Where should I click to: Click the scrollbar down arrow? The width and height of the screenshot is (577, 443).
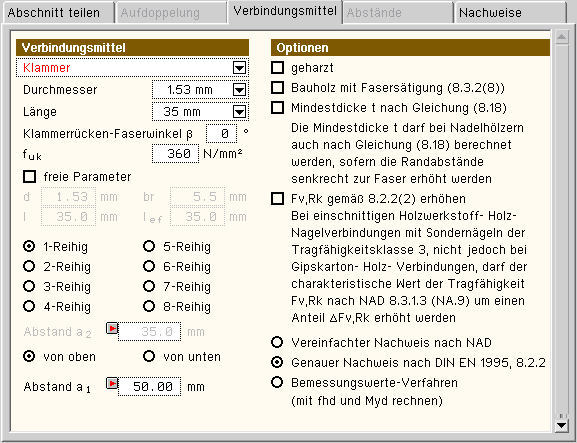pos(562,426)
